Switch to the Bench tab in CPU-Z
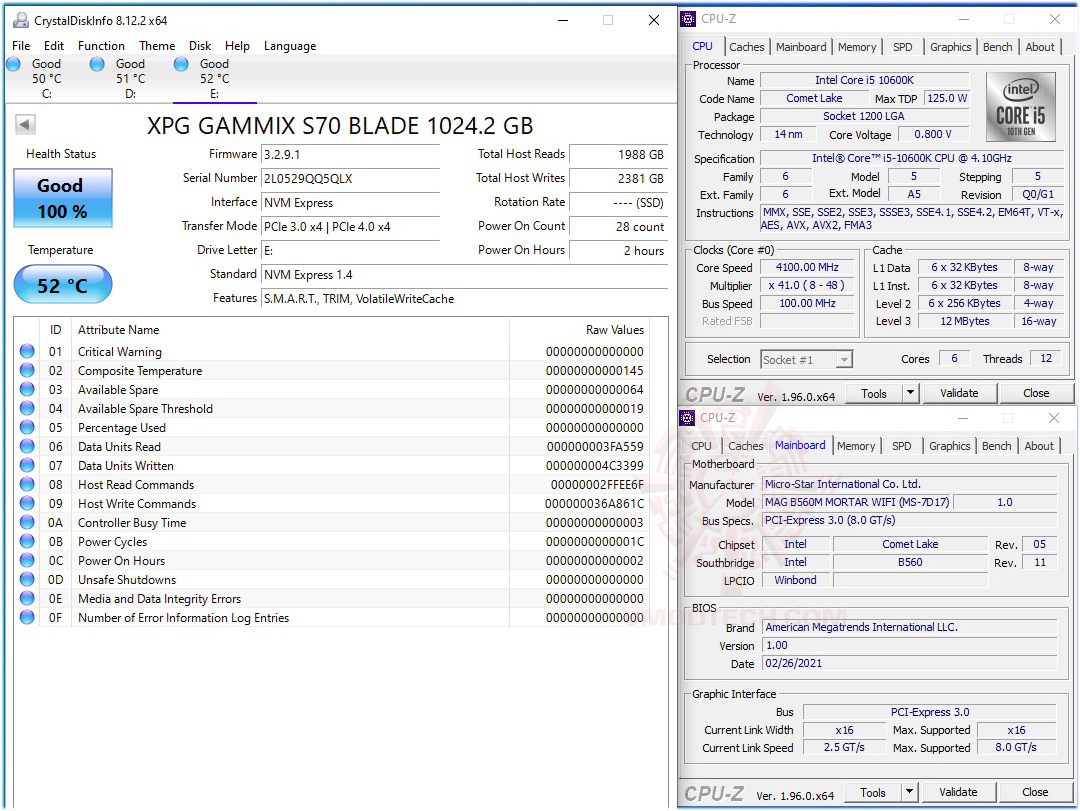Screen dimensions: 1080x811 point(997,46)
